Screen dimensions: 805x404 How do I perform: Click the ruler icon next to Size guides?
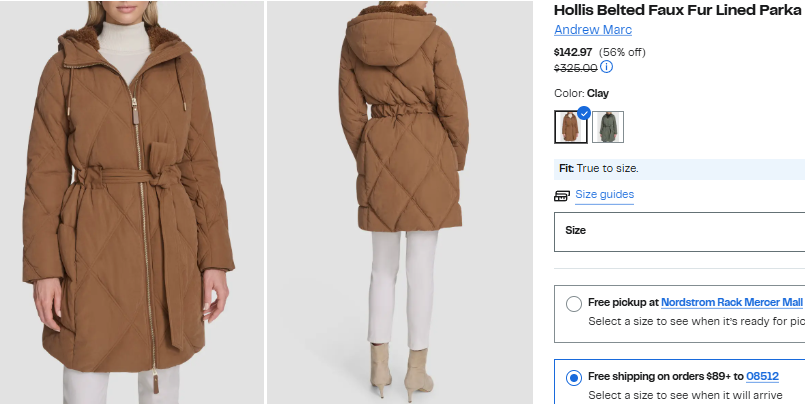pos(562,195)
